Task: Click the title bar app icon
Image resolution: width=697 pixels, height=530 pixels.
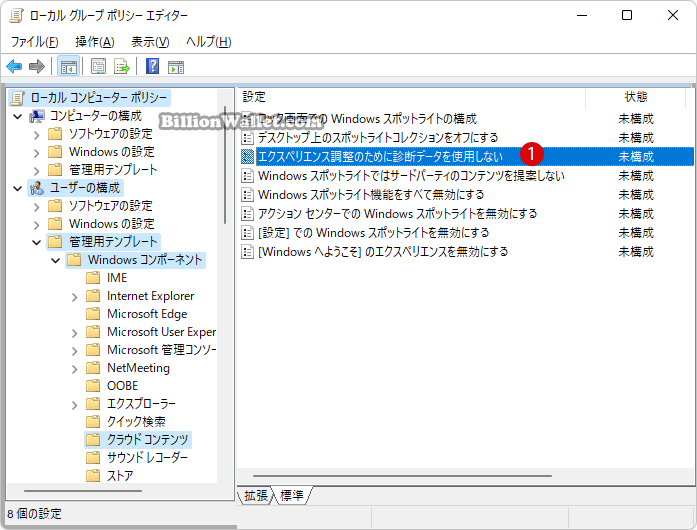Action: tap(16, 16)
